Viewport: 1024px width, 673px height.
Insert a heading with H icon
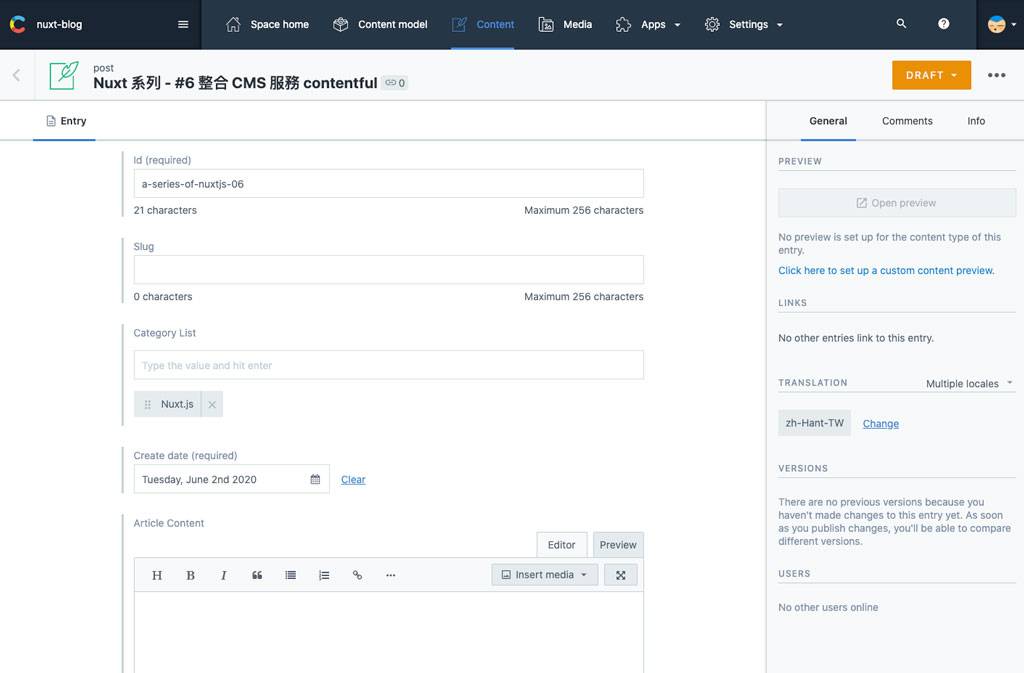[x=157, y=575]
